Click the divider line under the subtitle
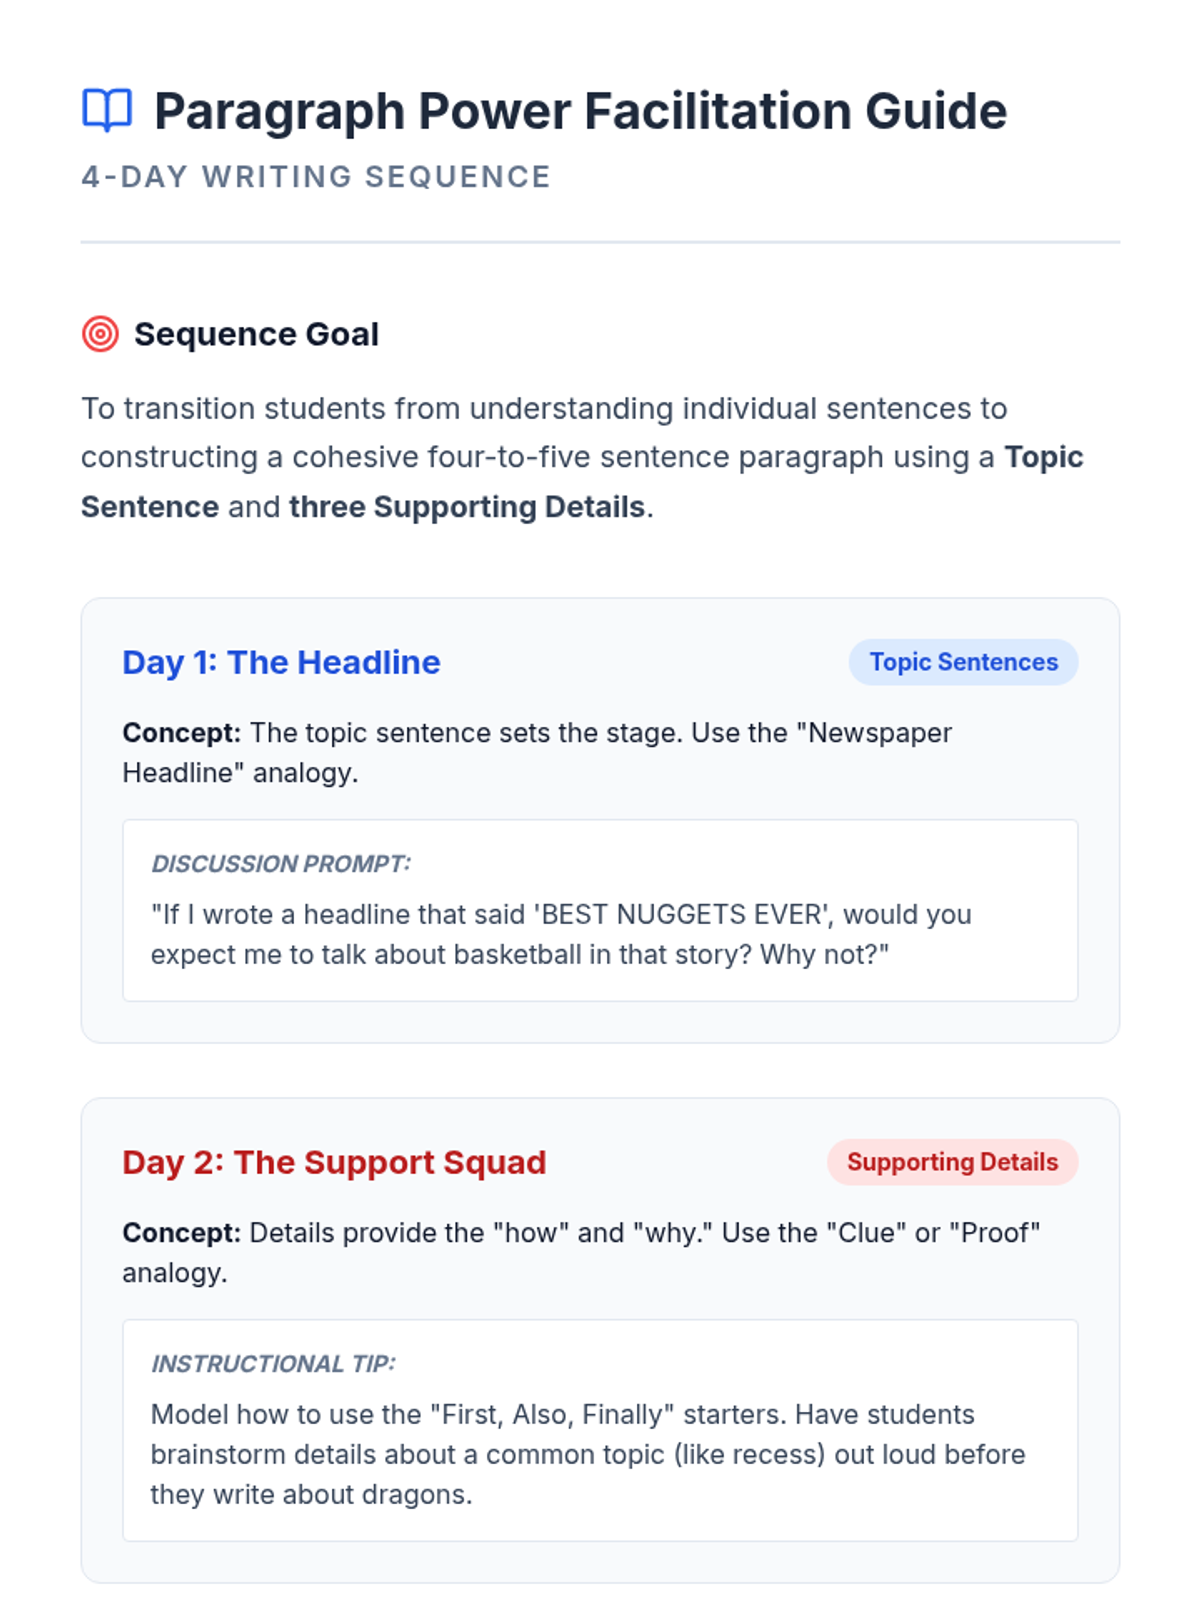 tap(600, 242)
